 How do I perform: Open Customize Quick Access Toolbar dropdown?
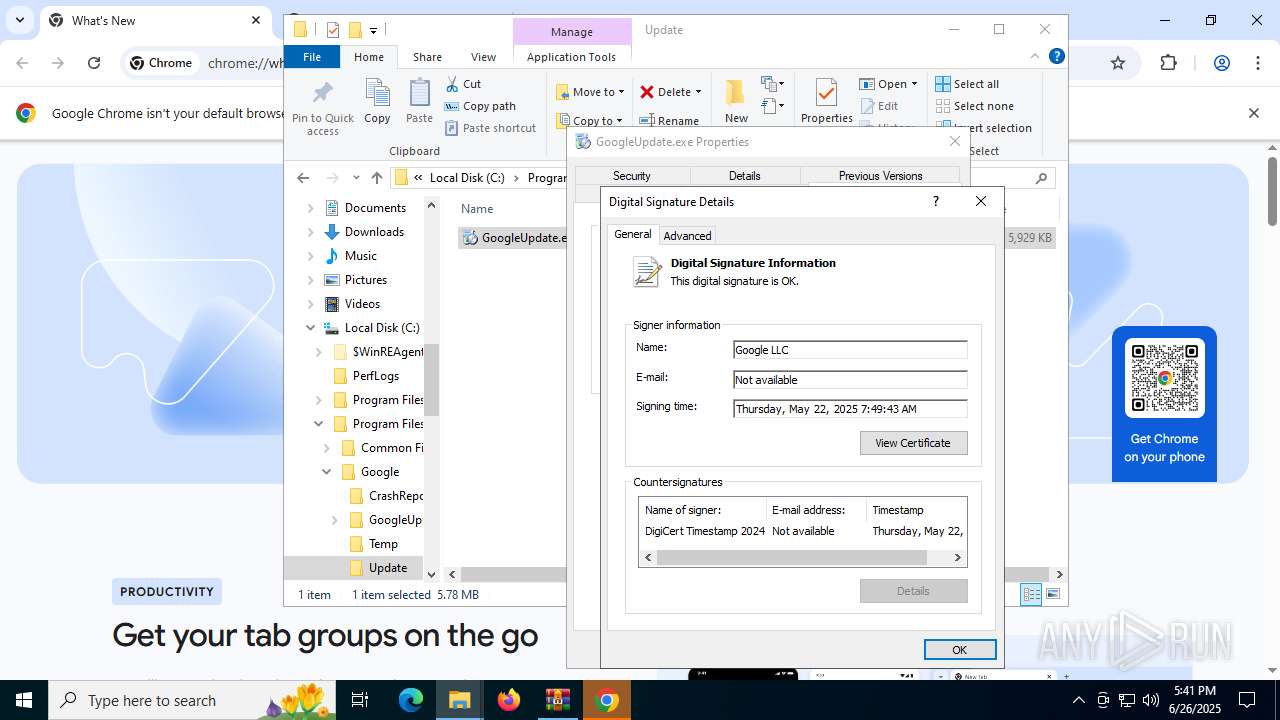(373, 31)
